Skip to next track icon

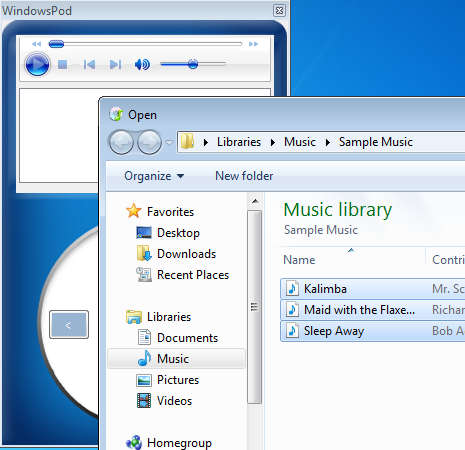[115, 64]
